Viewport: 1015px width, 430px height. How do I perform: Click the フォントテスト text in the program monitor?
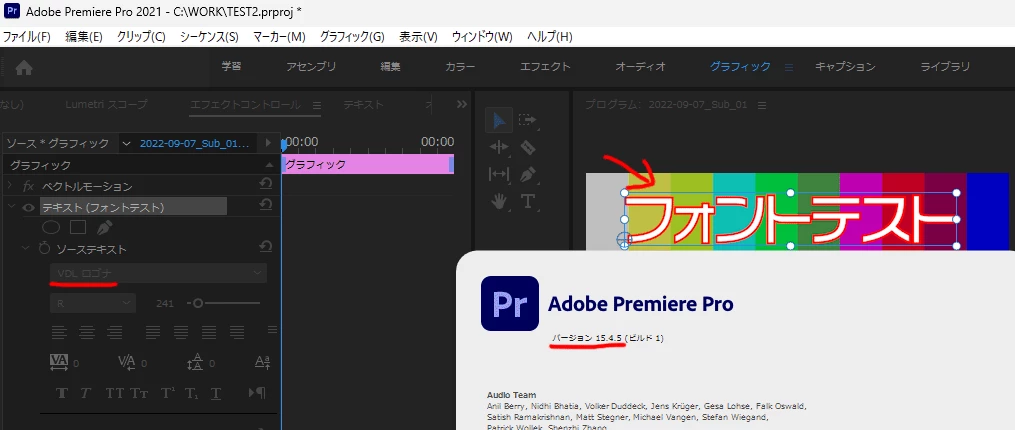click(x=790, y=220)
